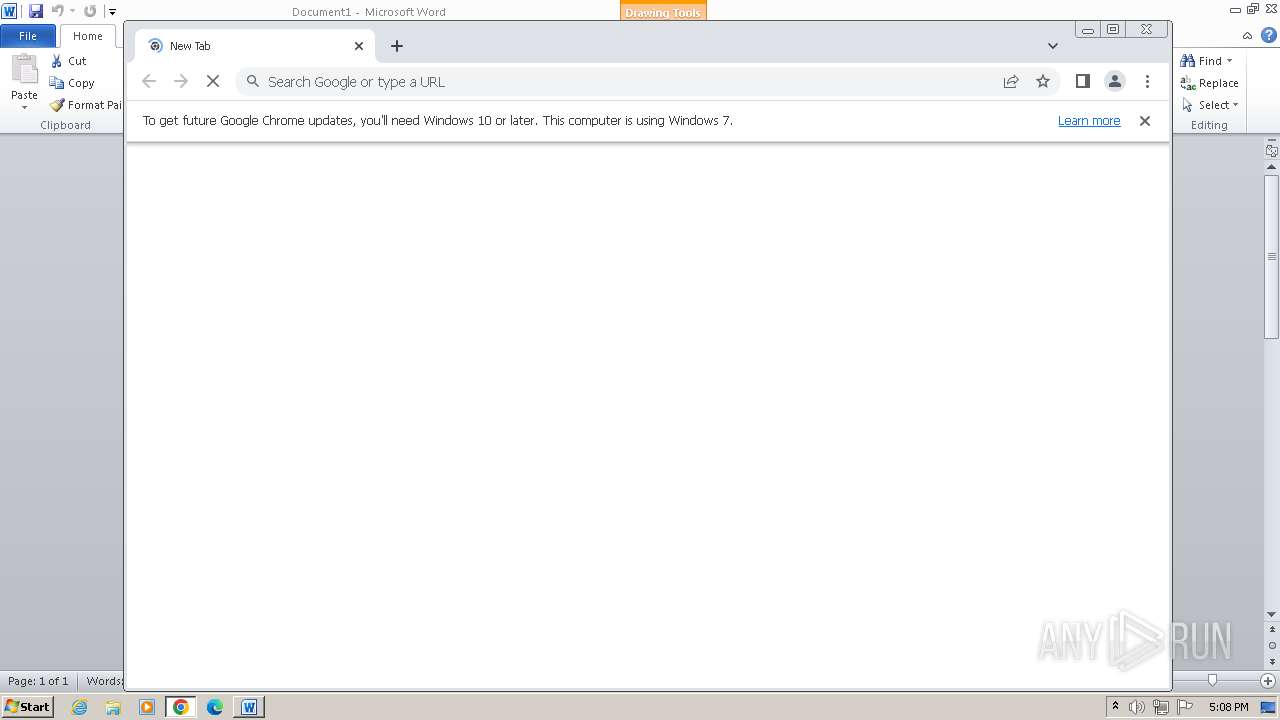This screenshot has height=720, width=1280.
Task: Click the Word zoom slider handle
Action: (1212, 680)
